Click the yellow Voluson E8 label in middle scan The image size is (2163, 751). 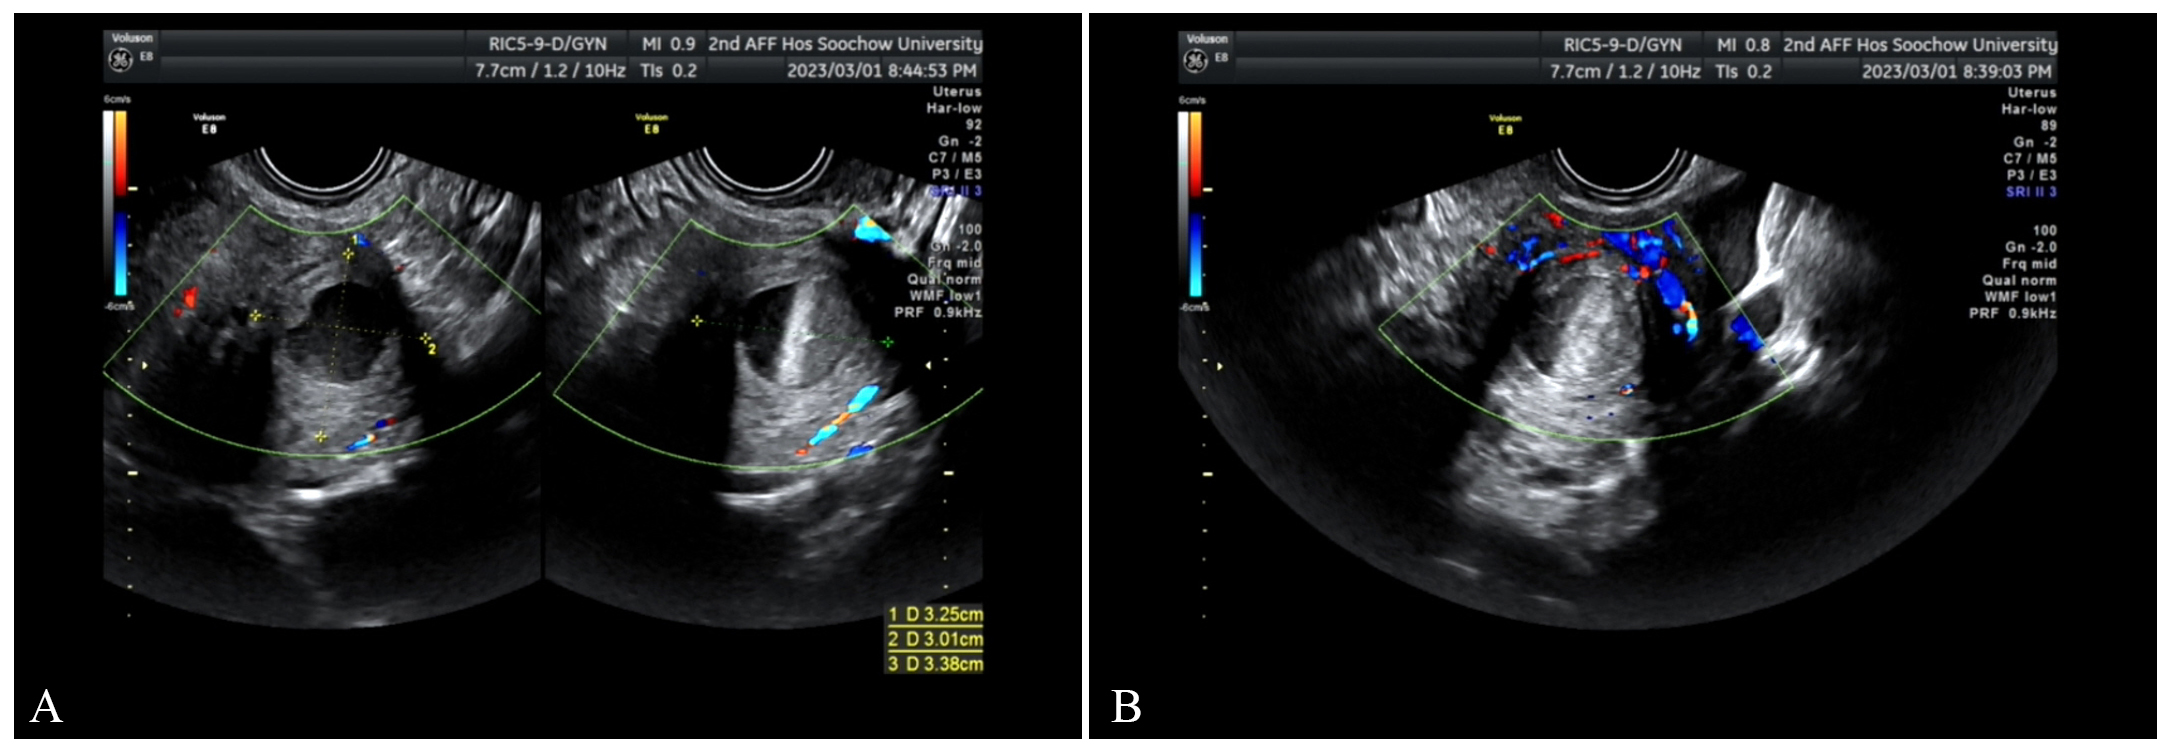click(x=651, y=123)
